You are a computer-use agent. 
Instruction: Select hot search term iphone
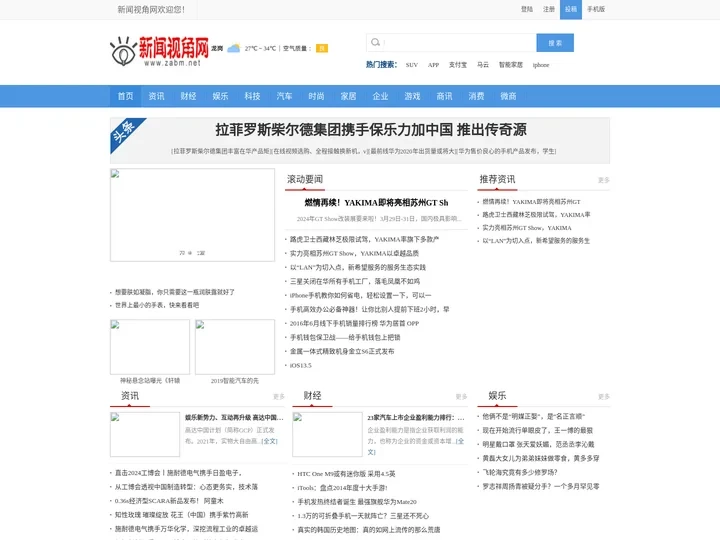click(541, 65)
